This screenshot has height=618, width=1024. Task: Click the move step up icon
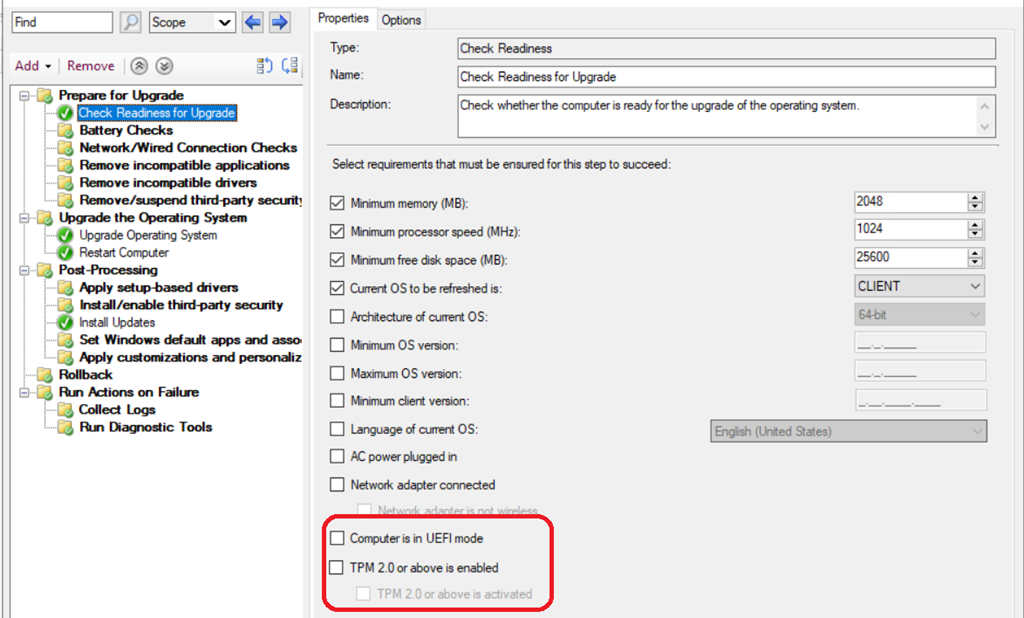click(264, 66)
